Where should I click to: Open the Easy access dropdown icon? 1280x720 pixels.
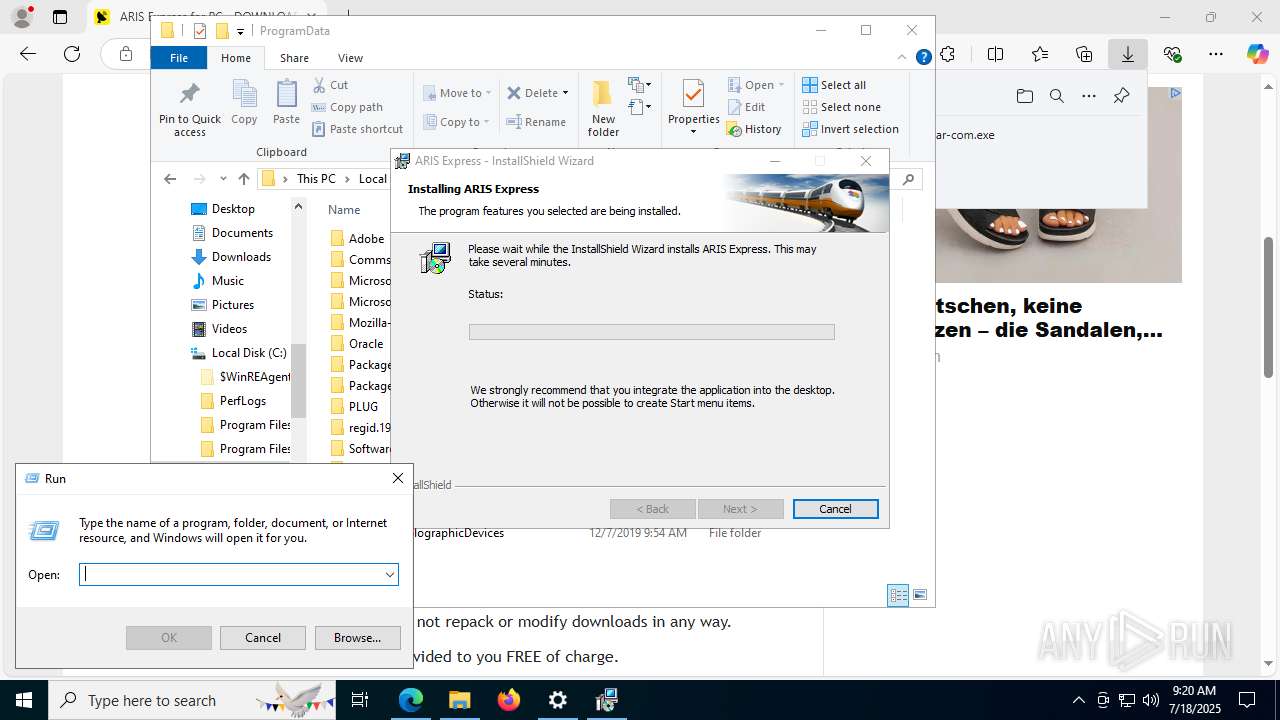(640, 107)
